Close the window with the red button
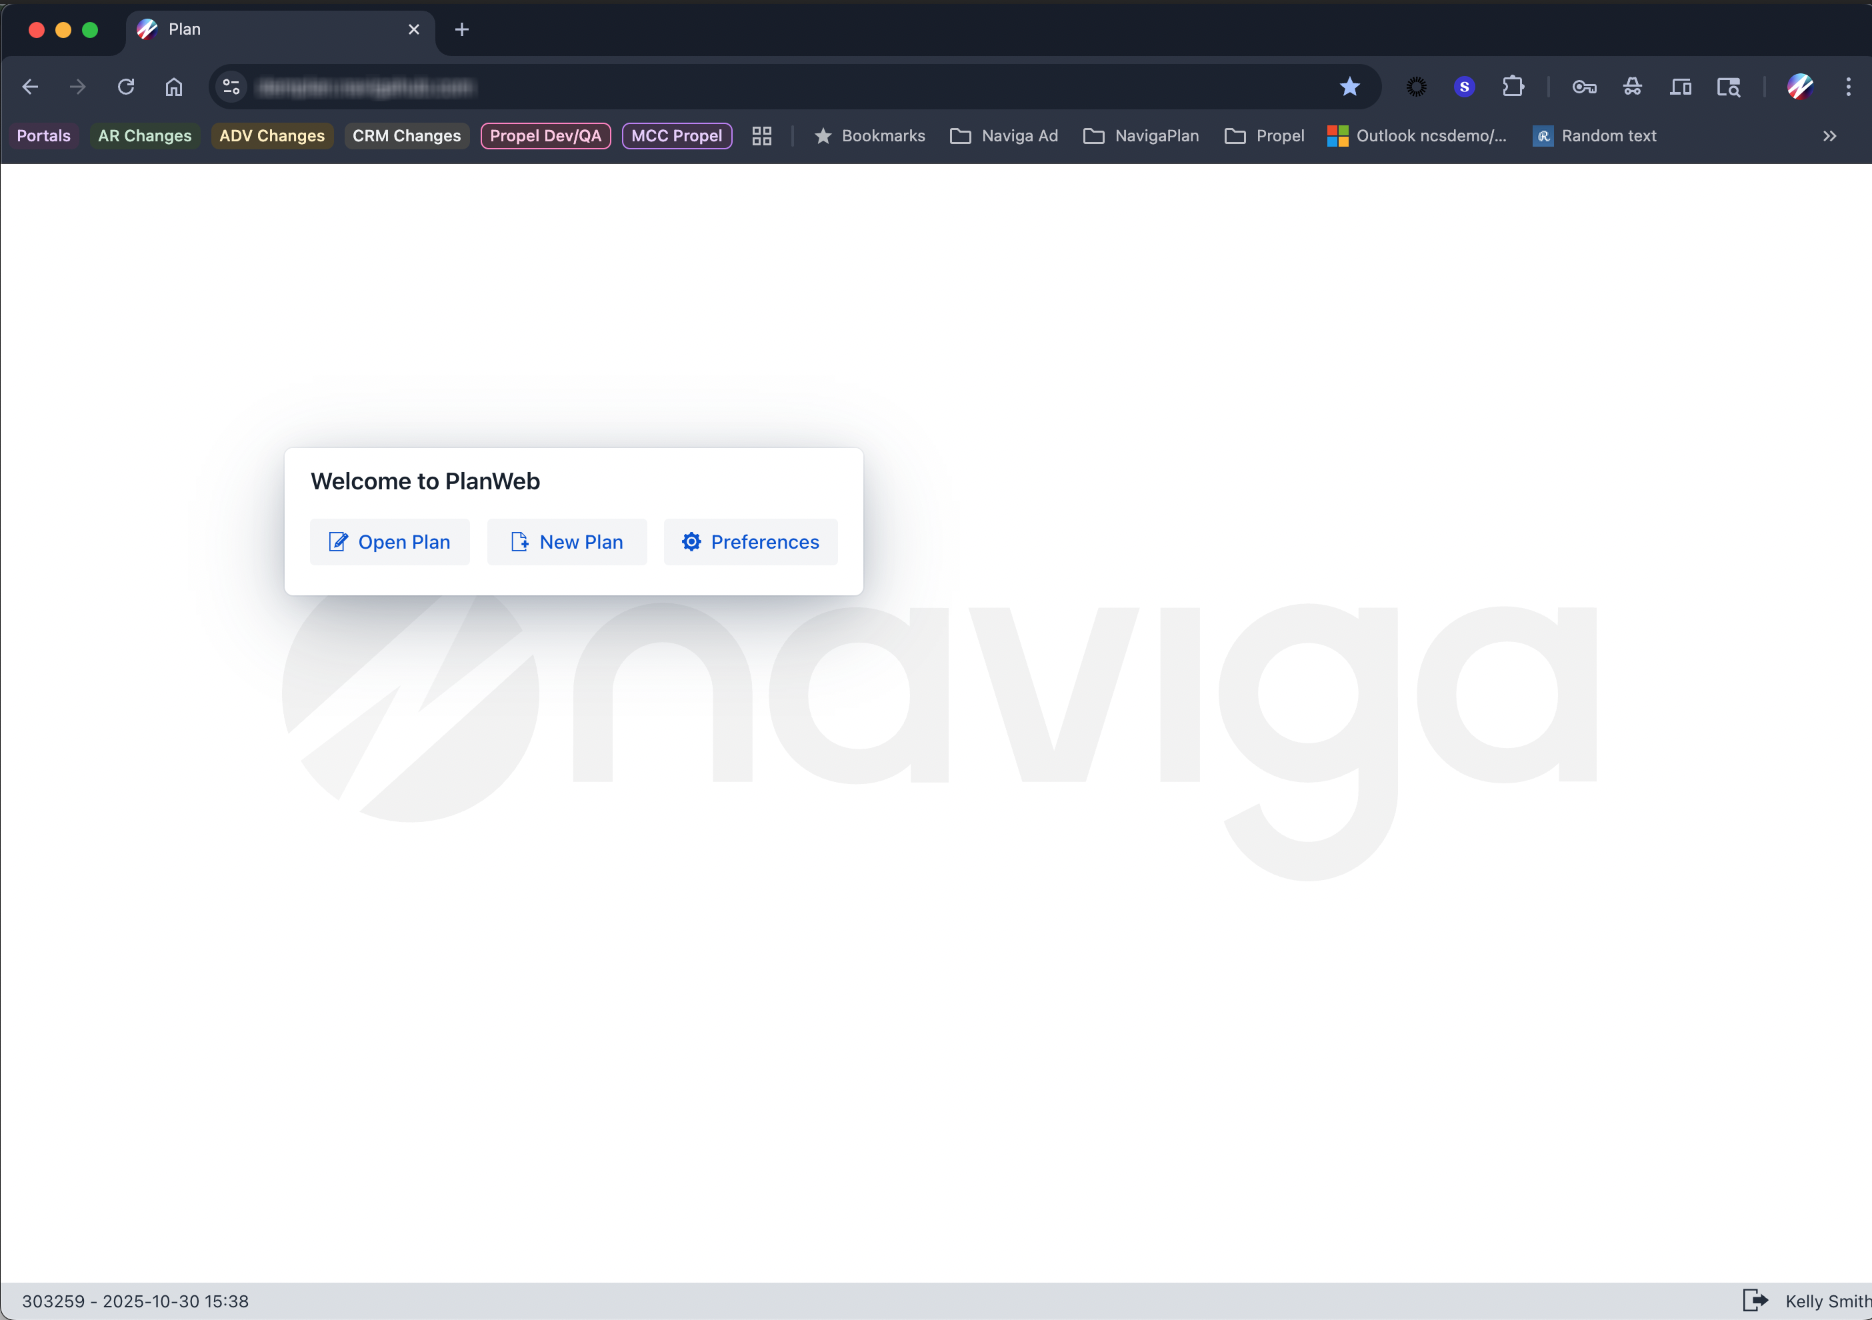The image size is (1872, 1320). 37,30
